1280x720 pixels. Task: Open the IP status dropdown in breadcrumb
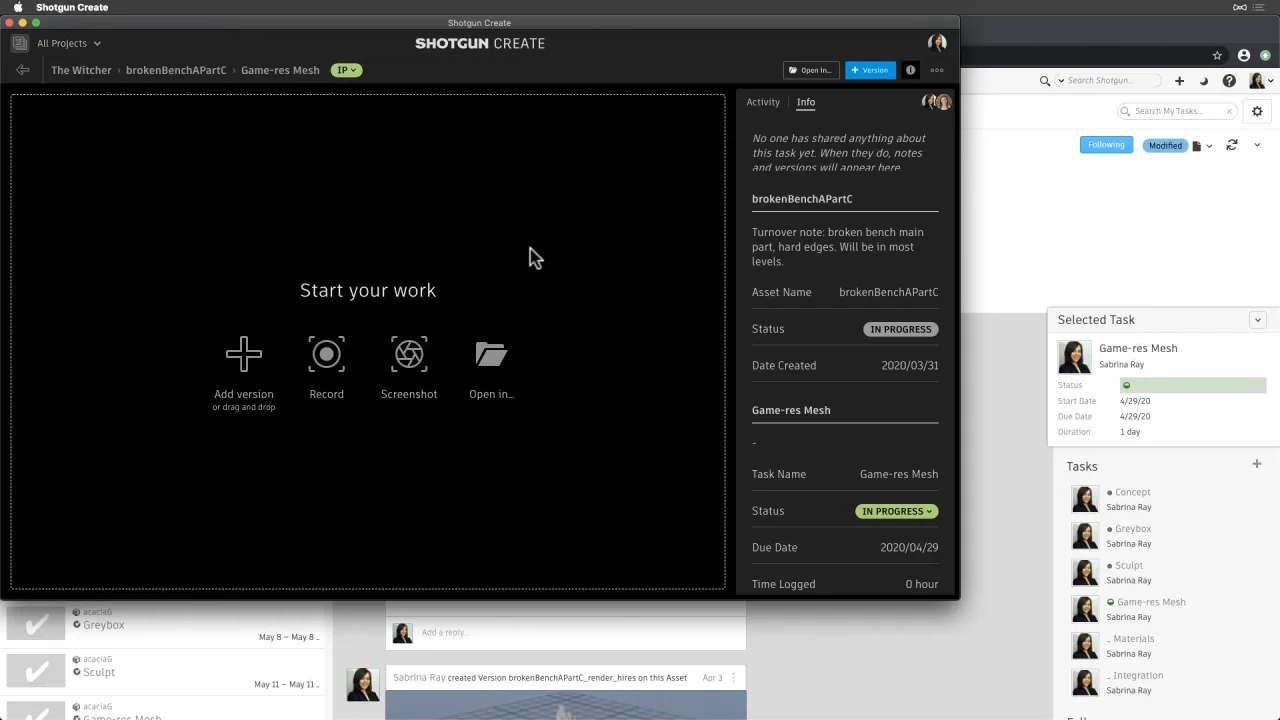346,70
